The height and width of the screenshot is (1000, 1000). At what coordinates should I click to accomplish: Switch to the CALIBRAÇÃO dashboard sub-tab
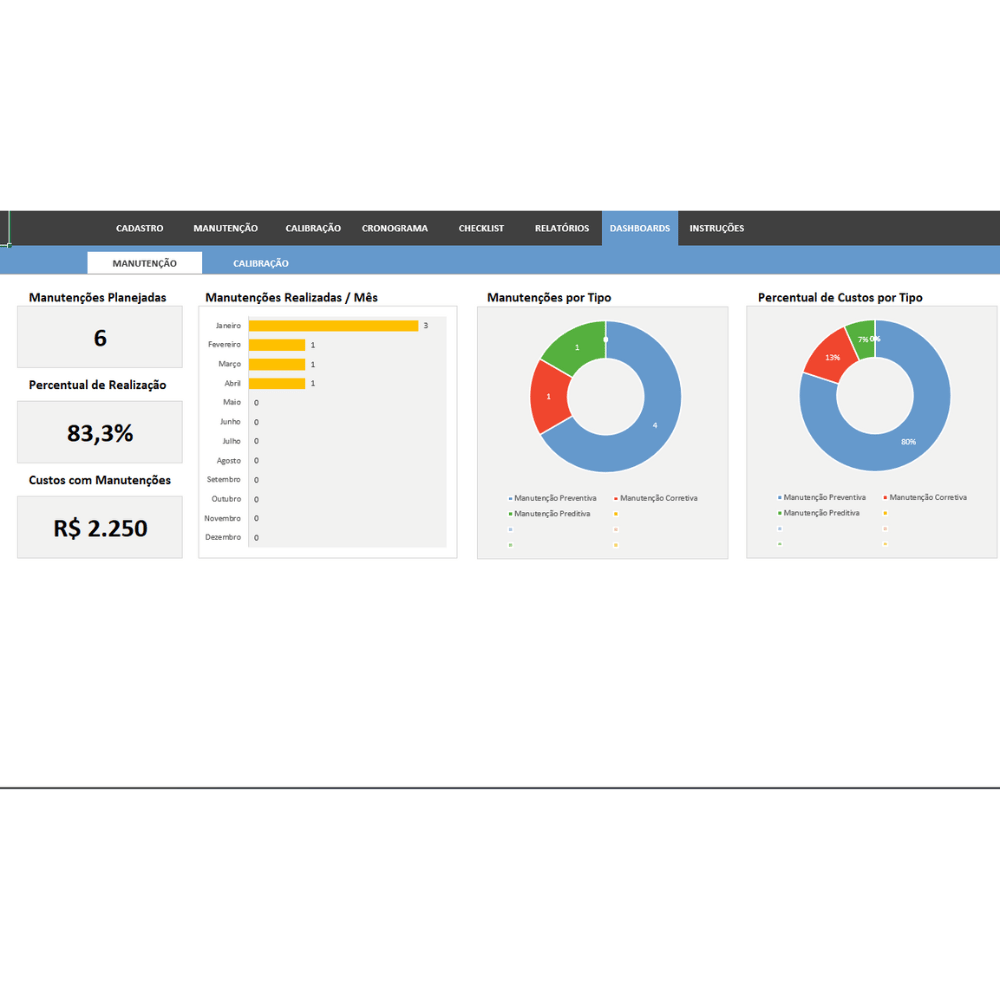point(261,263)
